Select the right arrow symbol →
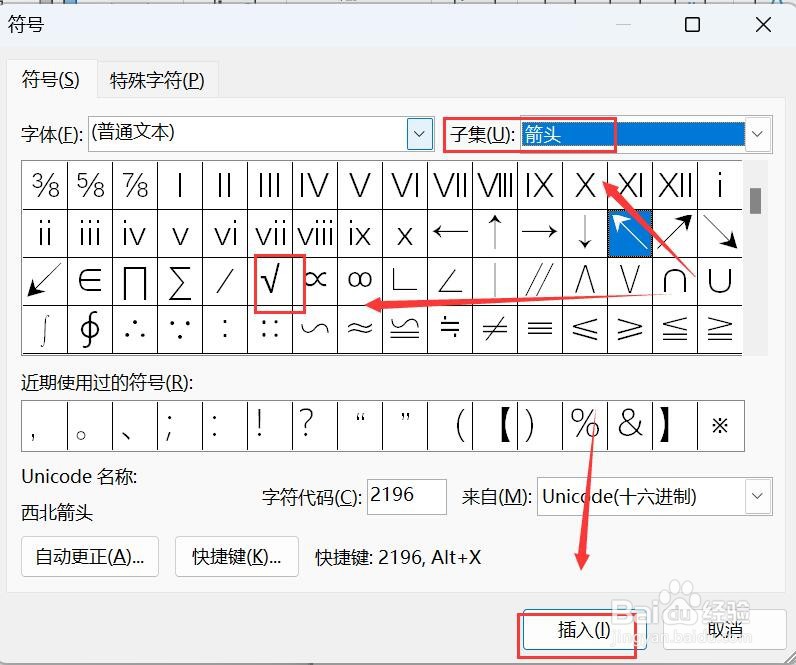 click(x=540, y=233)
